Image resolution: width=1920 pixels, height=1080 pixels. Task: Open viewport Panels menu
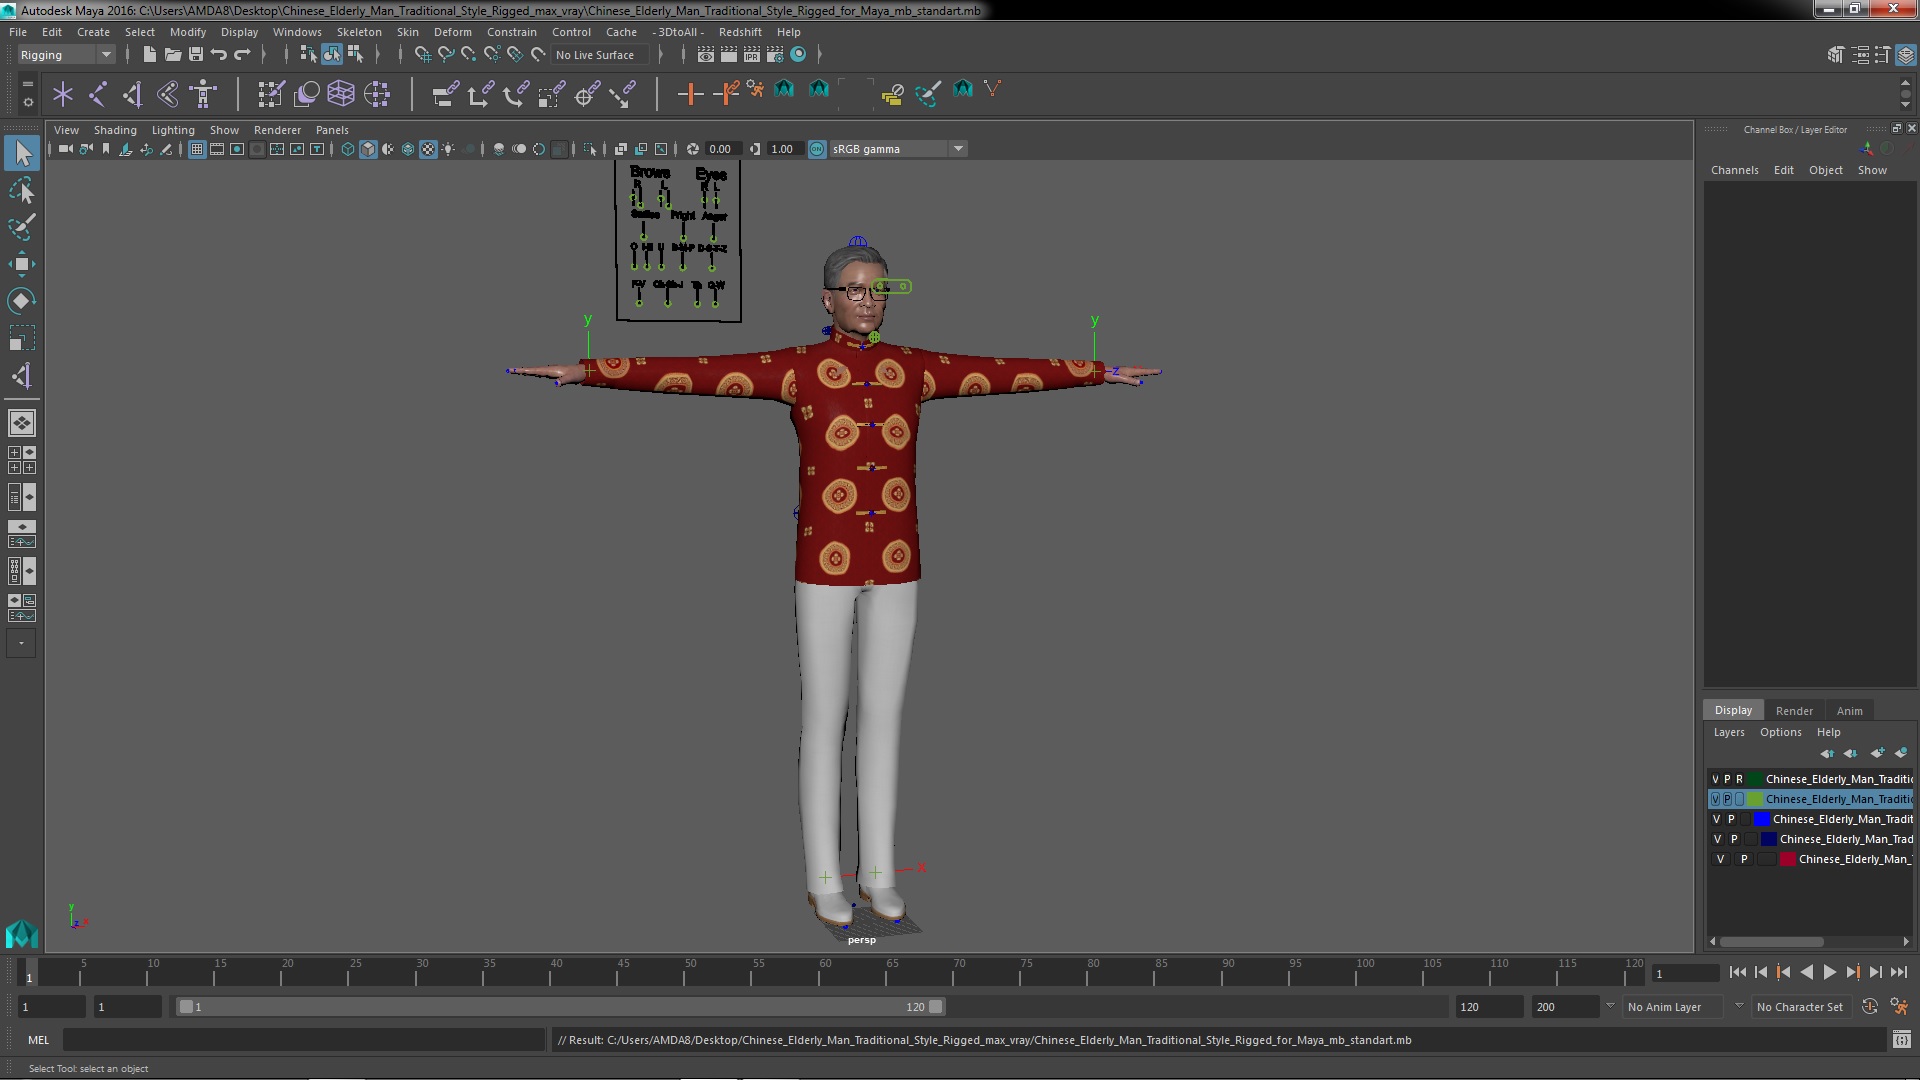tap(332, 130)
